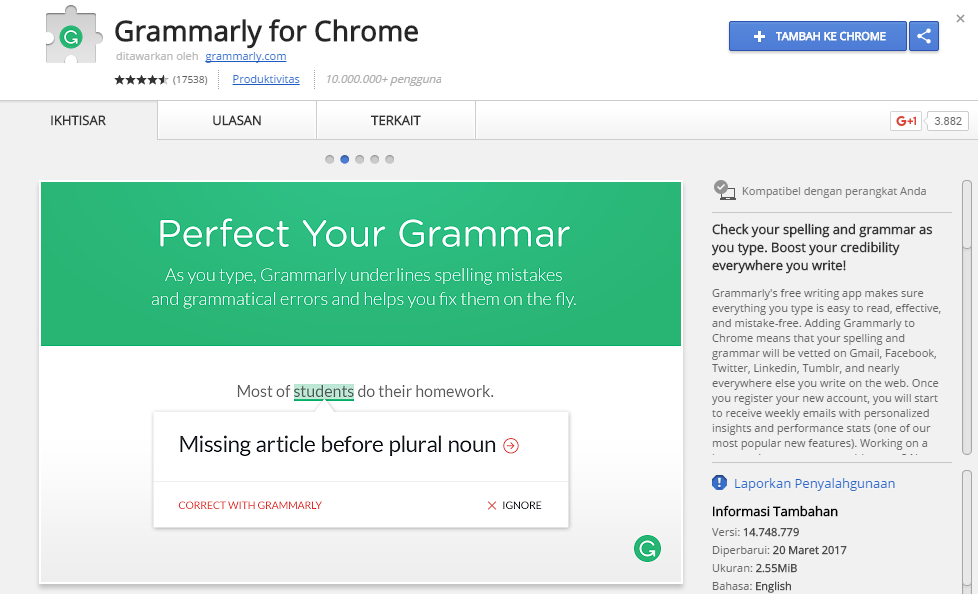Select the last carousel dot
Image resolution: width=978 pixels, height=594 pixels.
tap(390, 159)
